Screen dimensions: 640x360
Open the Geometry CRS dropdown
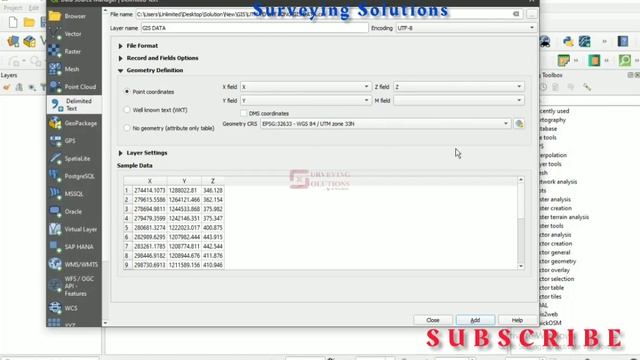coord(385,124)
